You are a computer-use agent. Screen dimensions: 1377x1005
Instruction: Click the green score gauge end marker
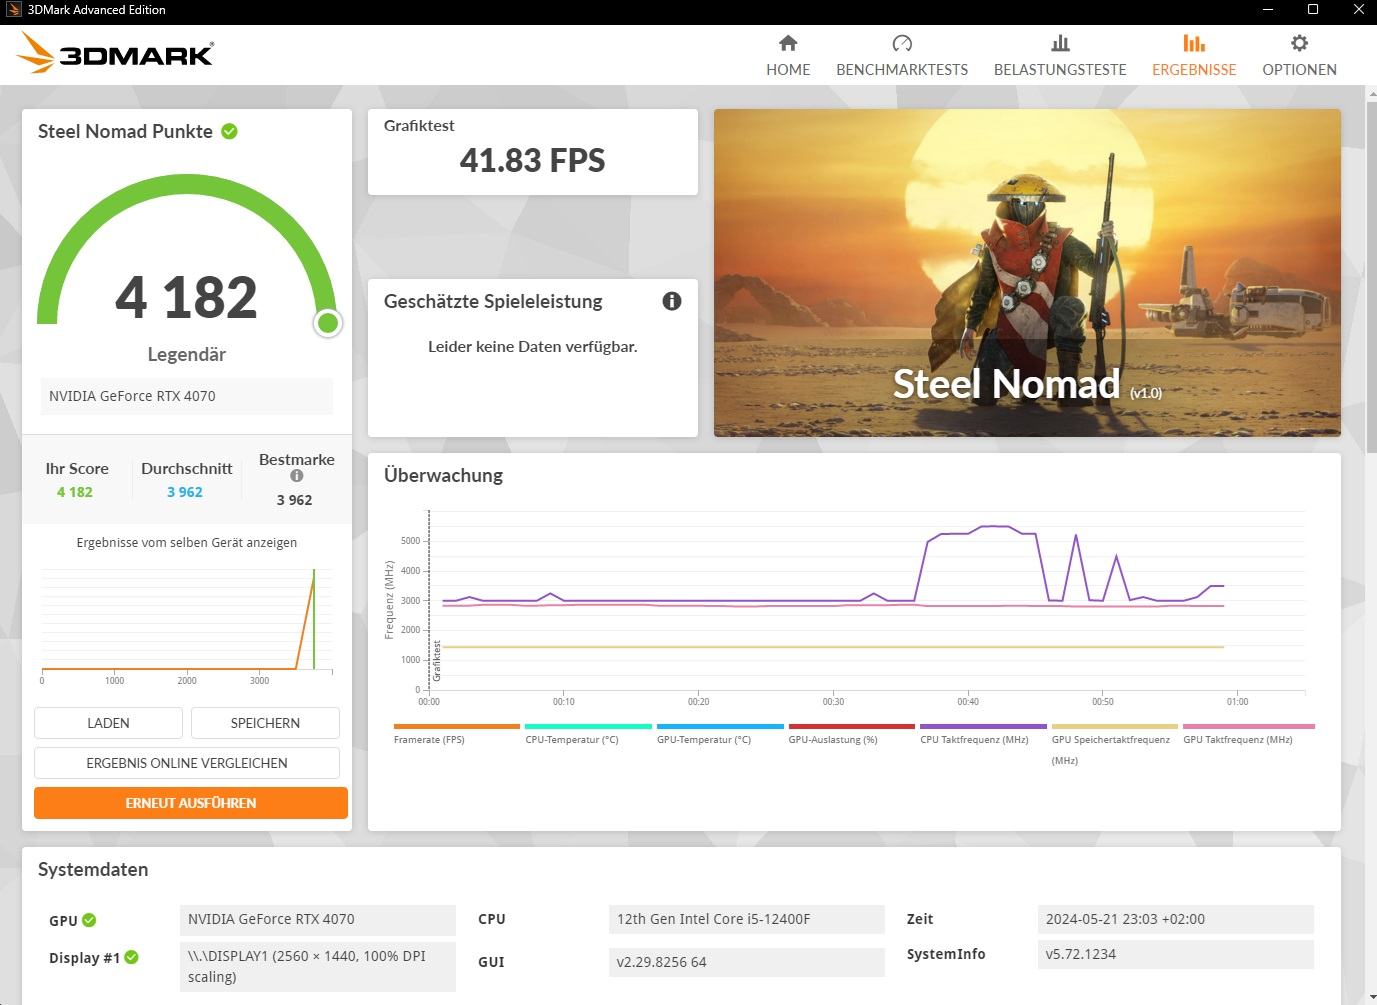coord(328,323)
